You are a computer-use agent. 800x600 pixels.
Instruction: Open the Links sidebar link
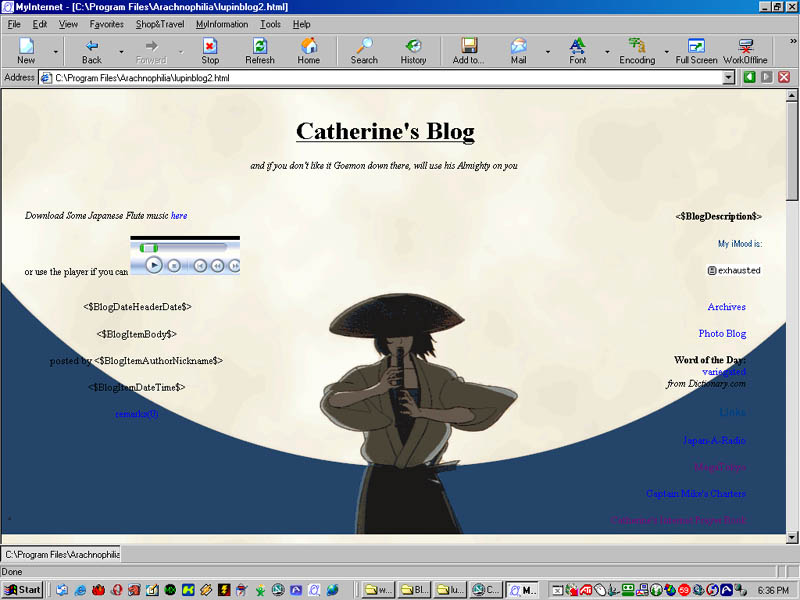(733, 412)
